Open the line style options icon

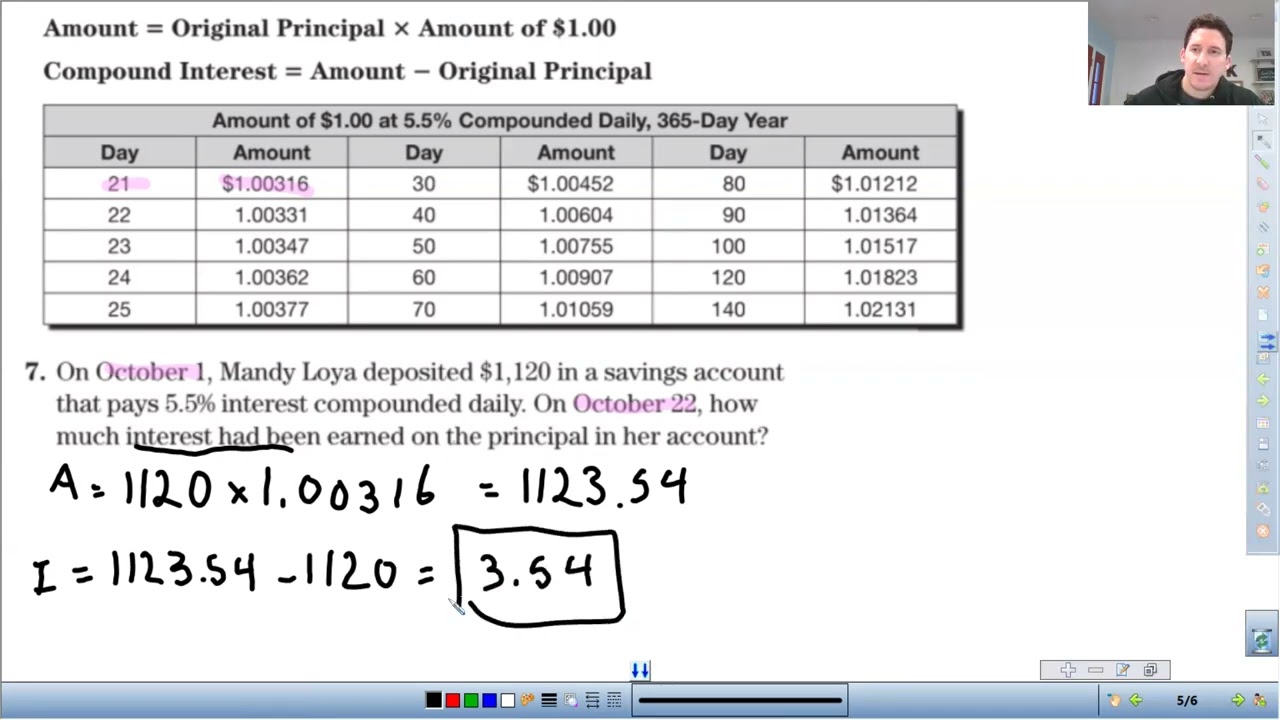pos(592,700)
